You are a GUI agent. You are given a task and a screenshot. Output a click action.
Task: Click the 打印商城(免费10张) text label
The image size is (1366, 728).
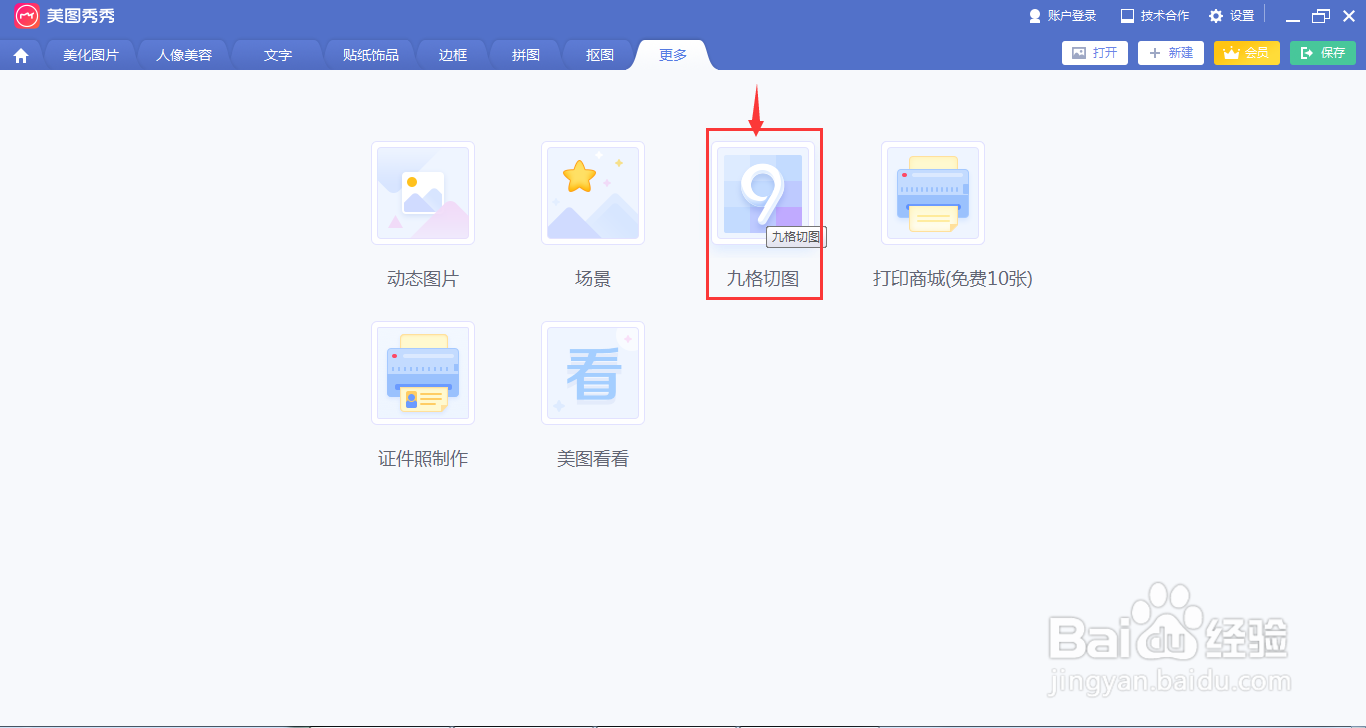[x=953, y=279]
